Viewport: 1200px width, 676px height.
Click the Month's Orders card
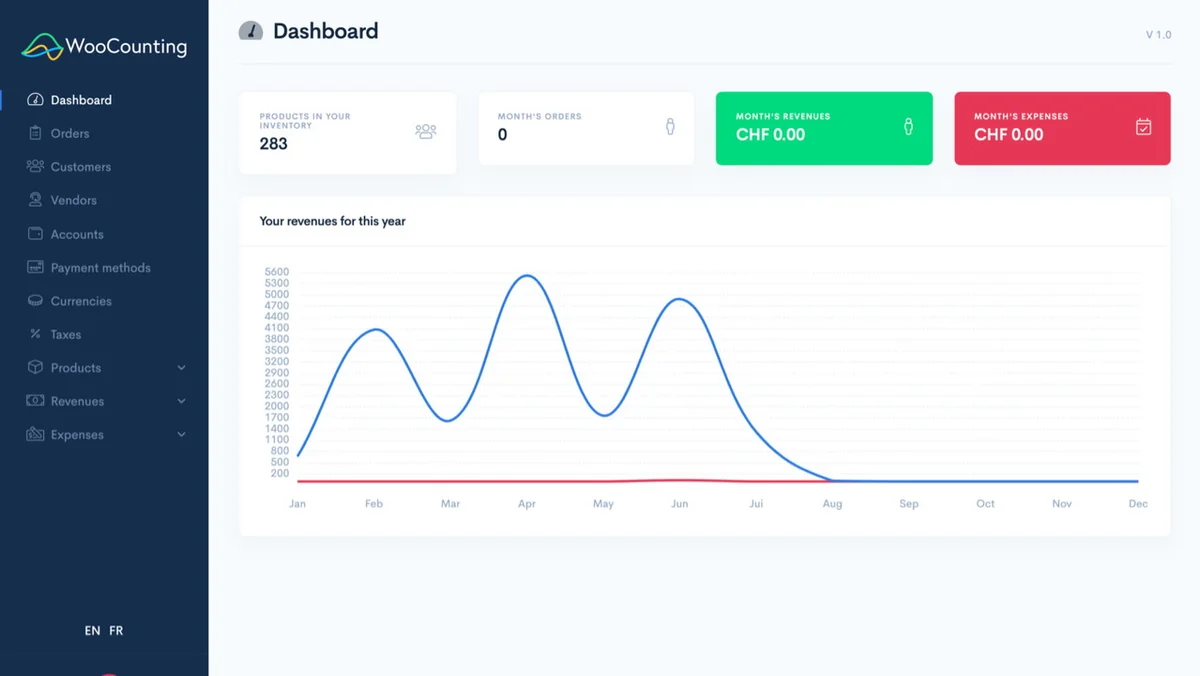click(586, 128)
